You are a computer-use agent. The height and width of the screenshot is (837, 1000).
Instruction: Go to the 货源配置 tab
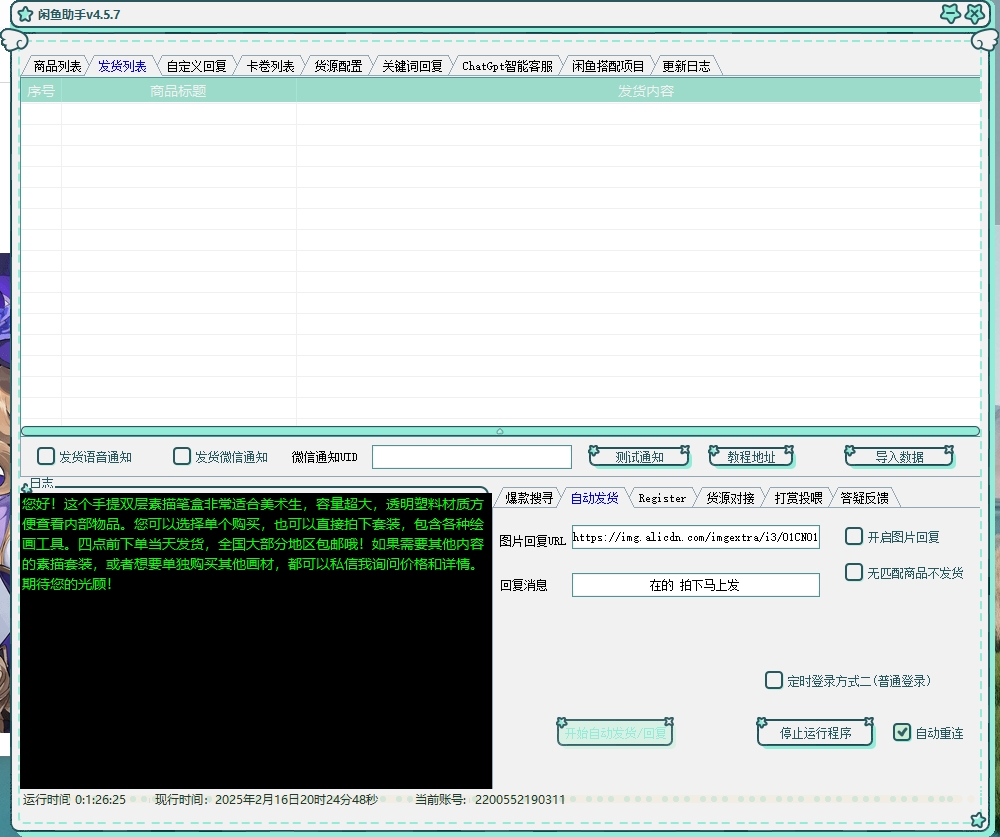tap(338, 66)
